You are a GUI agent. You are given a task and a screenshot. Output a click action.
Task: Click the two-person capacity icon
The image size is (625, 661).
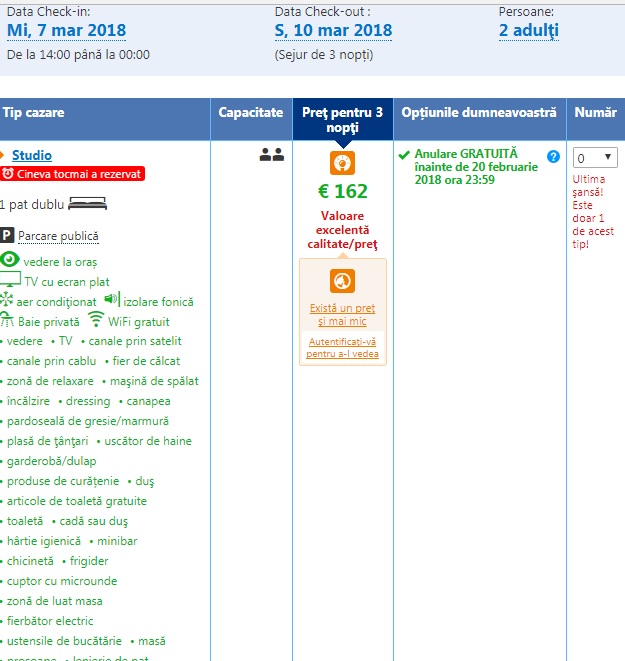[x=272, y=155]
